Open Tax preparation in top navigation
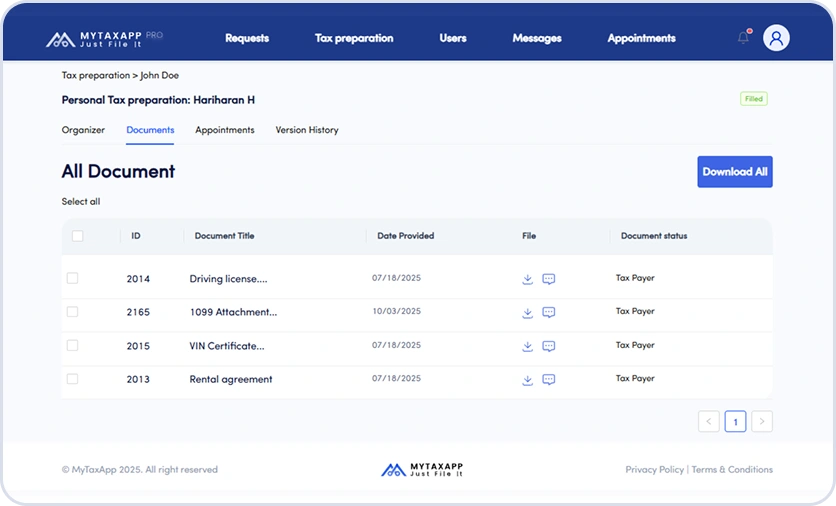Viewport: 836px width, 506px height. (354, 38)
